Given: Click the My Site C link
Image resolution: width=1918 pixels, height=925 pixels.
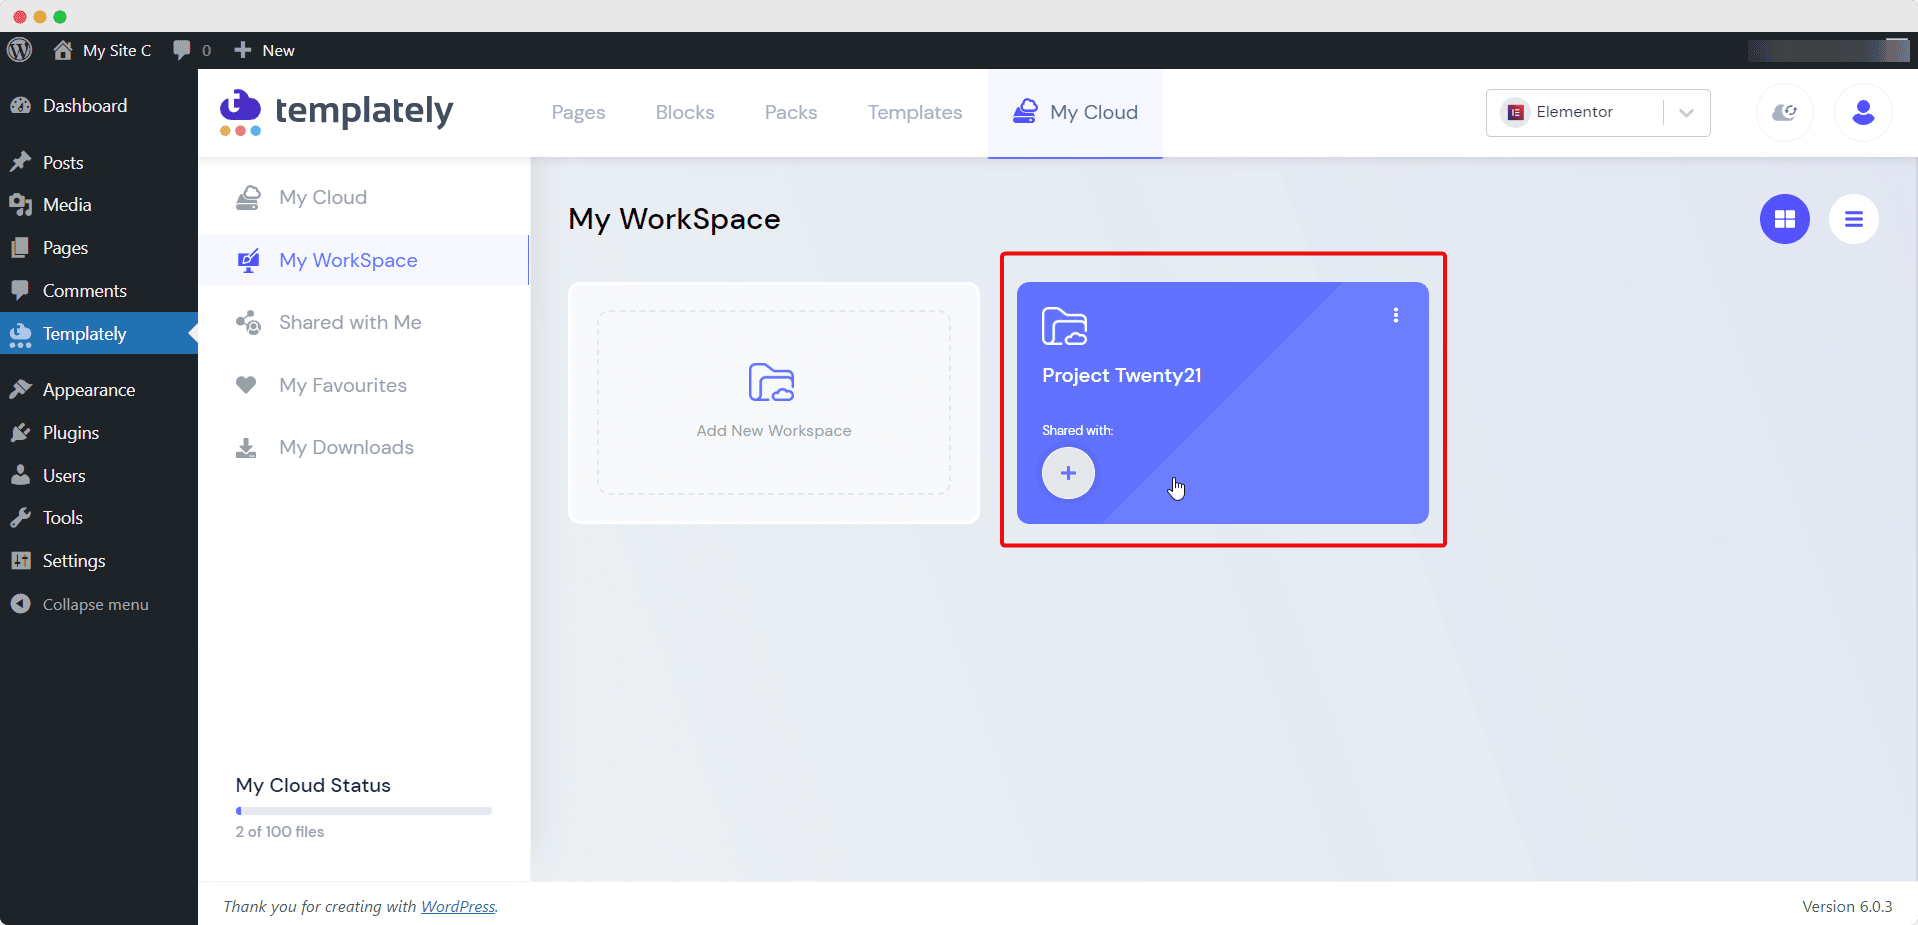Looking at the screenshot, I should [117, 50].
